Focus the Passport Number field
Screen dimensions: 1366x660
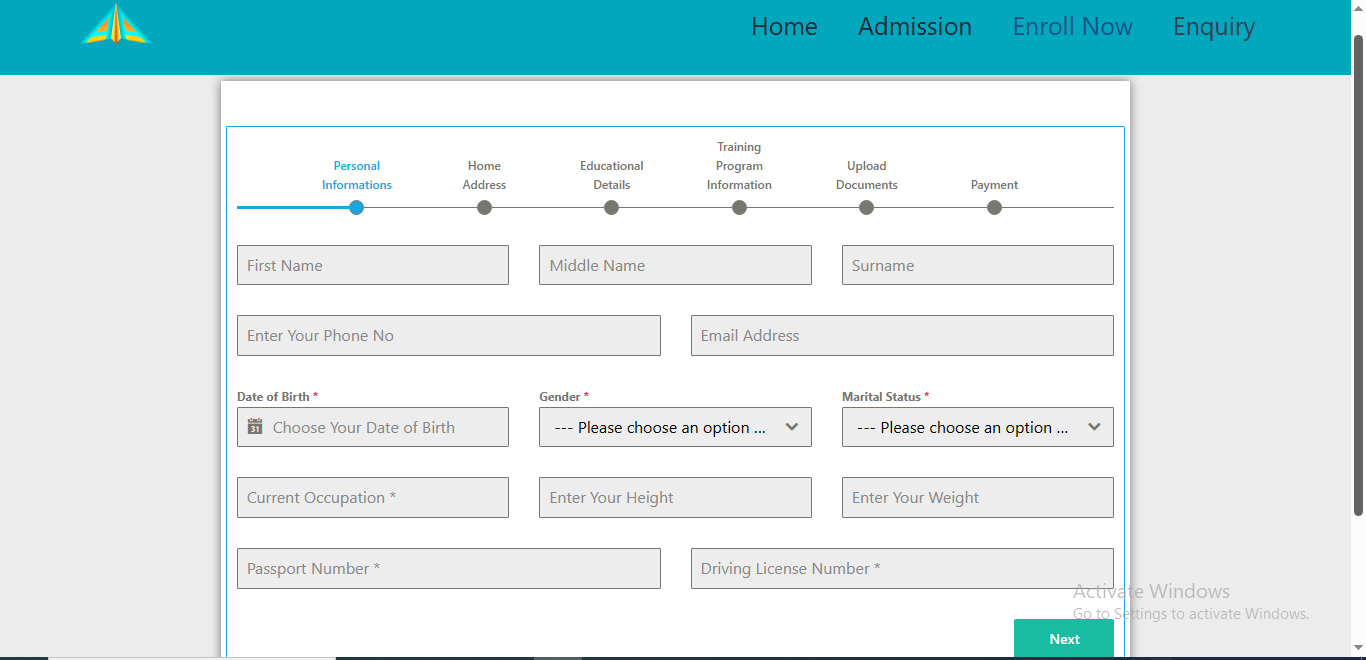pyautogui.click(x=449, y=568)
